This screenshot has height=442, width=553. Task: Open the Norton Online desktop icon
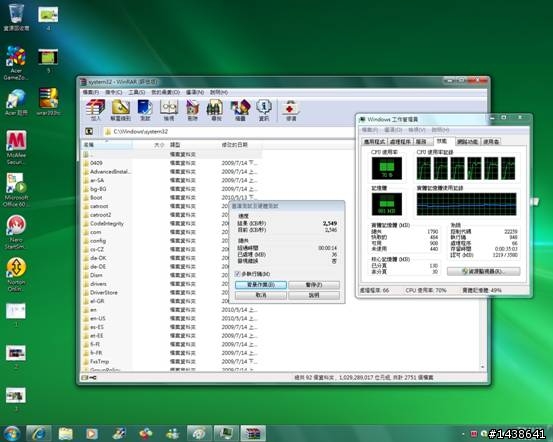(x=16, y=274)
